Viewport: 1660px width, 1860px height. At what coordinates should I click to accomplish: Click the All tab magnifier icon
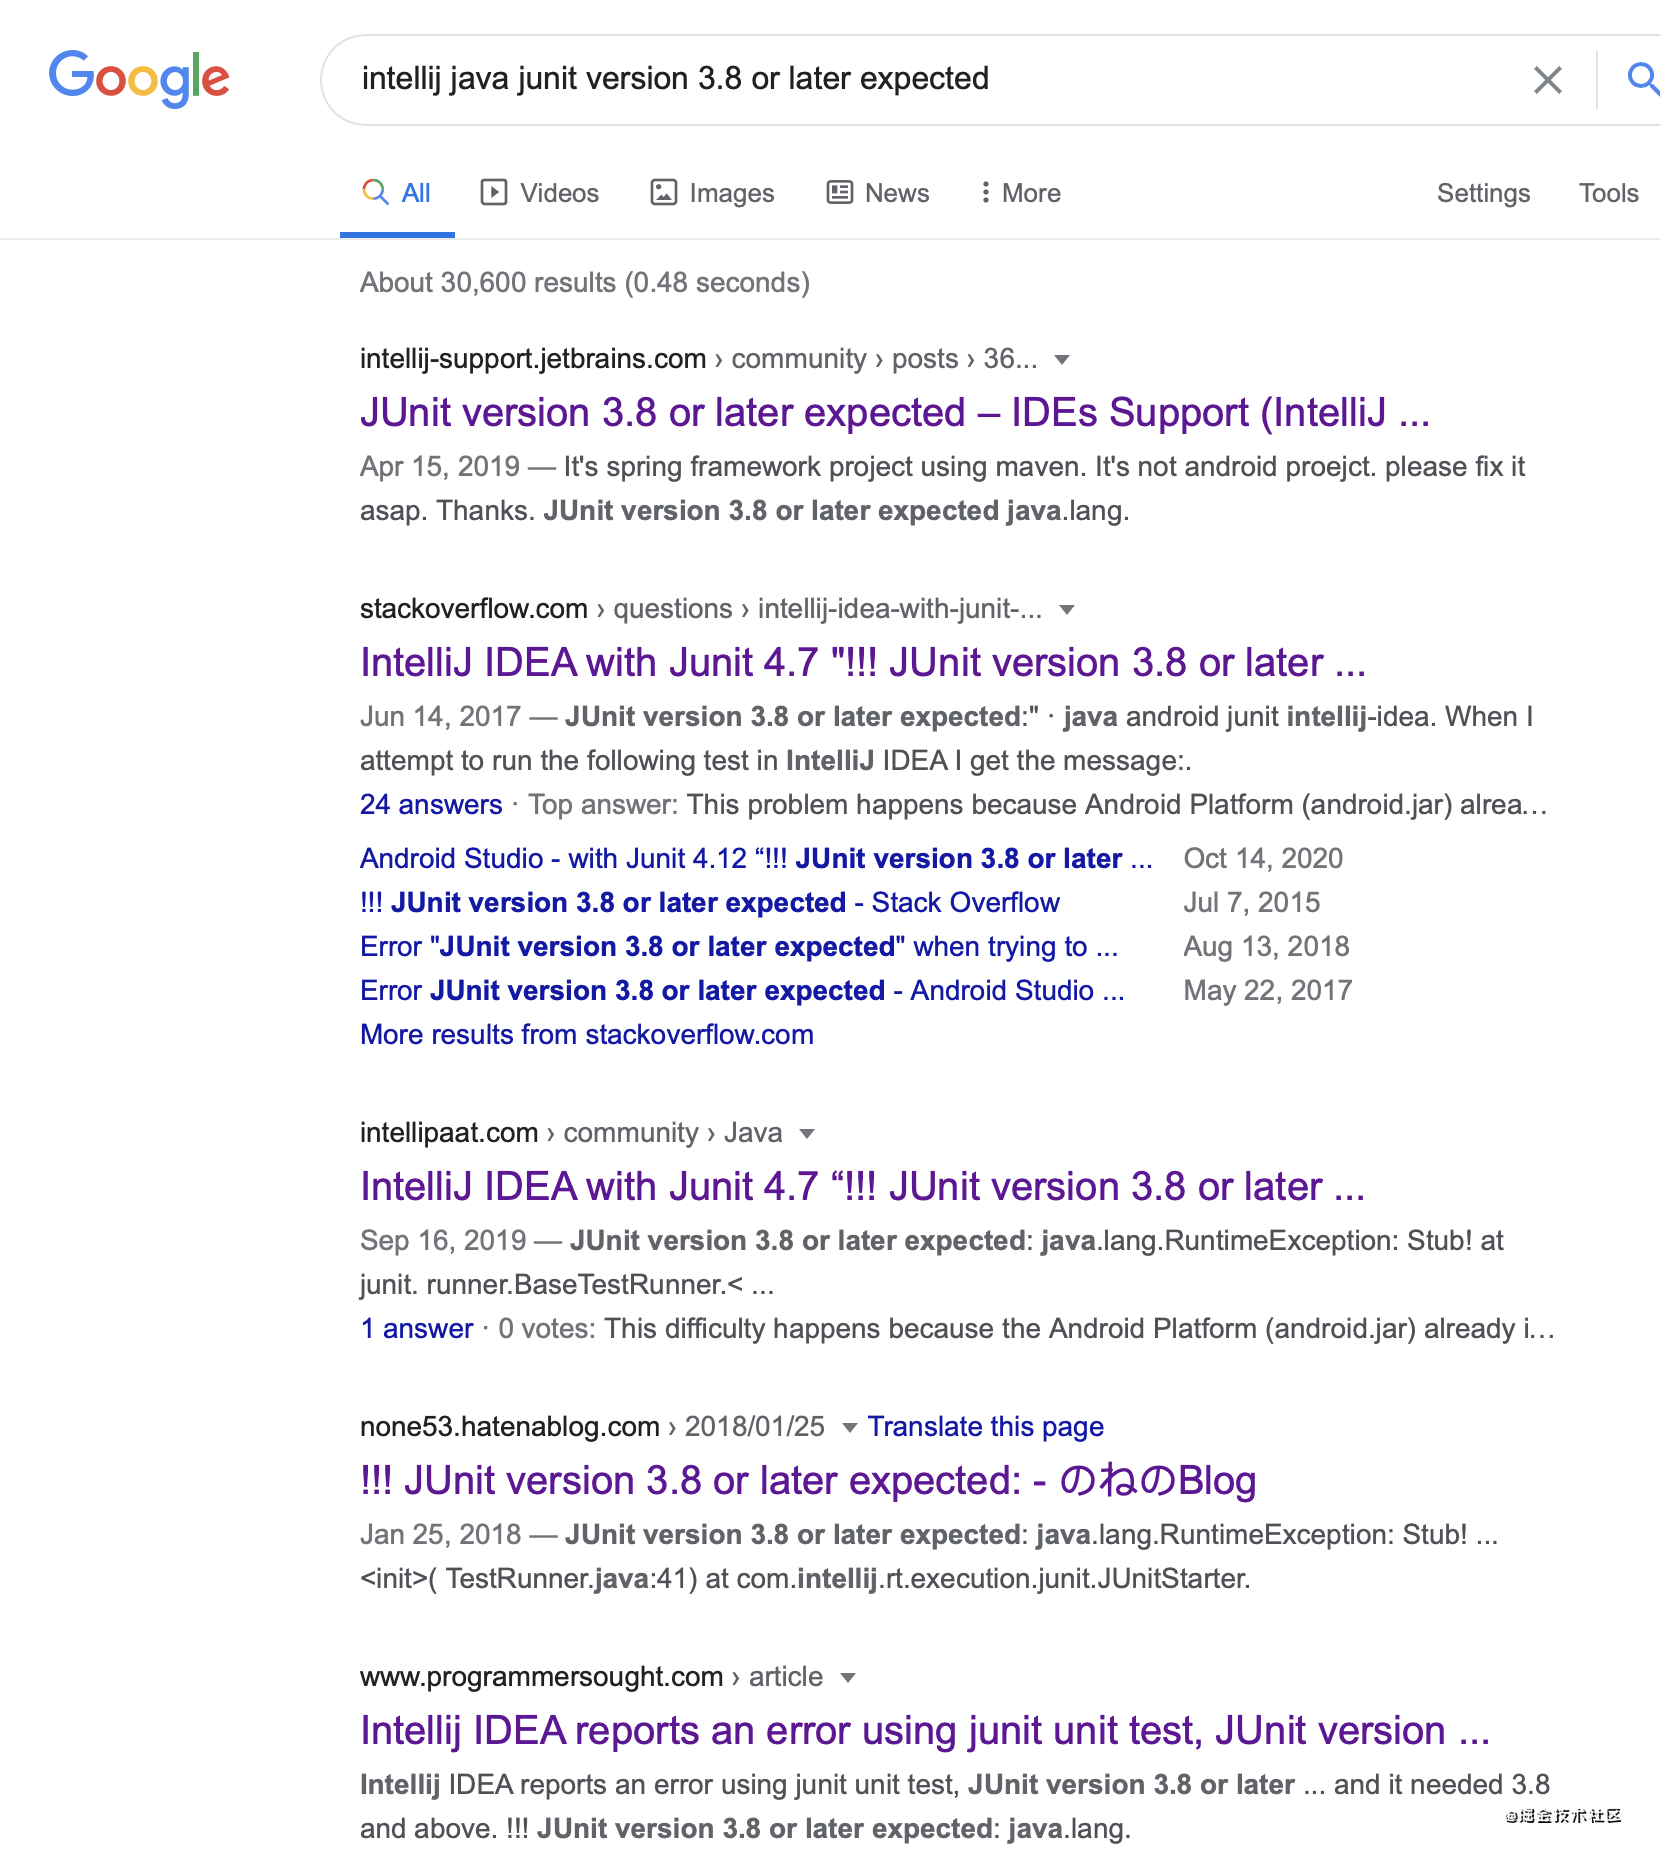point(375,192)
